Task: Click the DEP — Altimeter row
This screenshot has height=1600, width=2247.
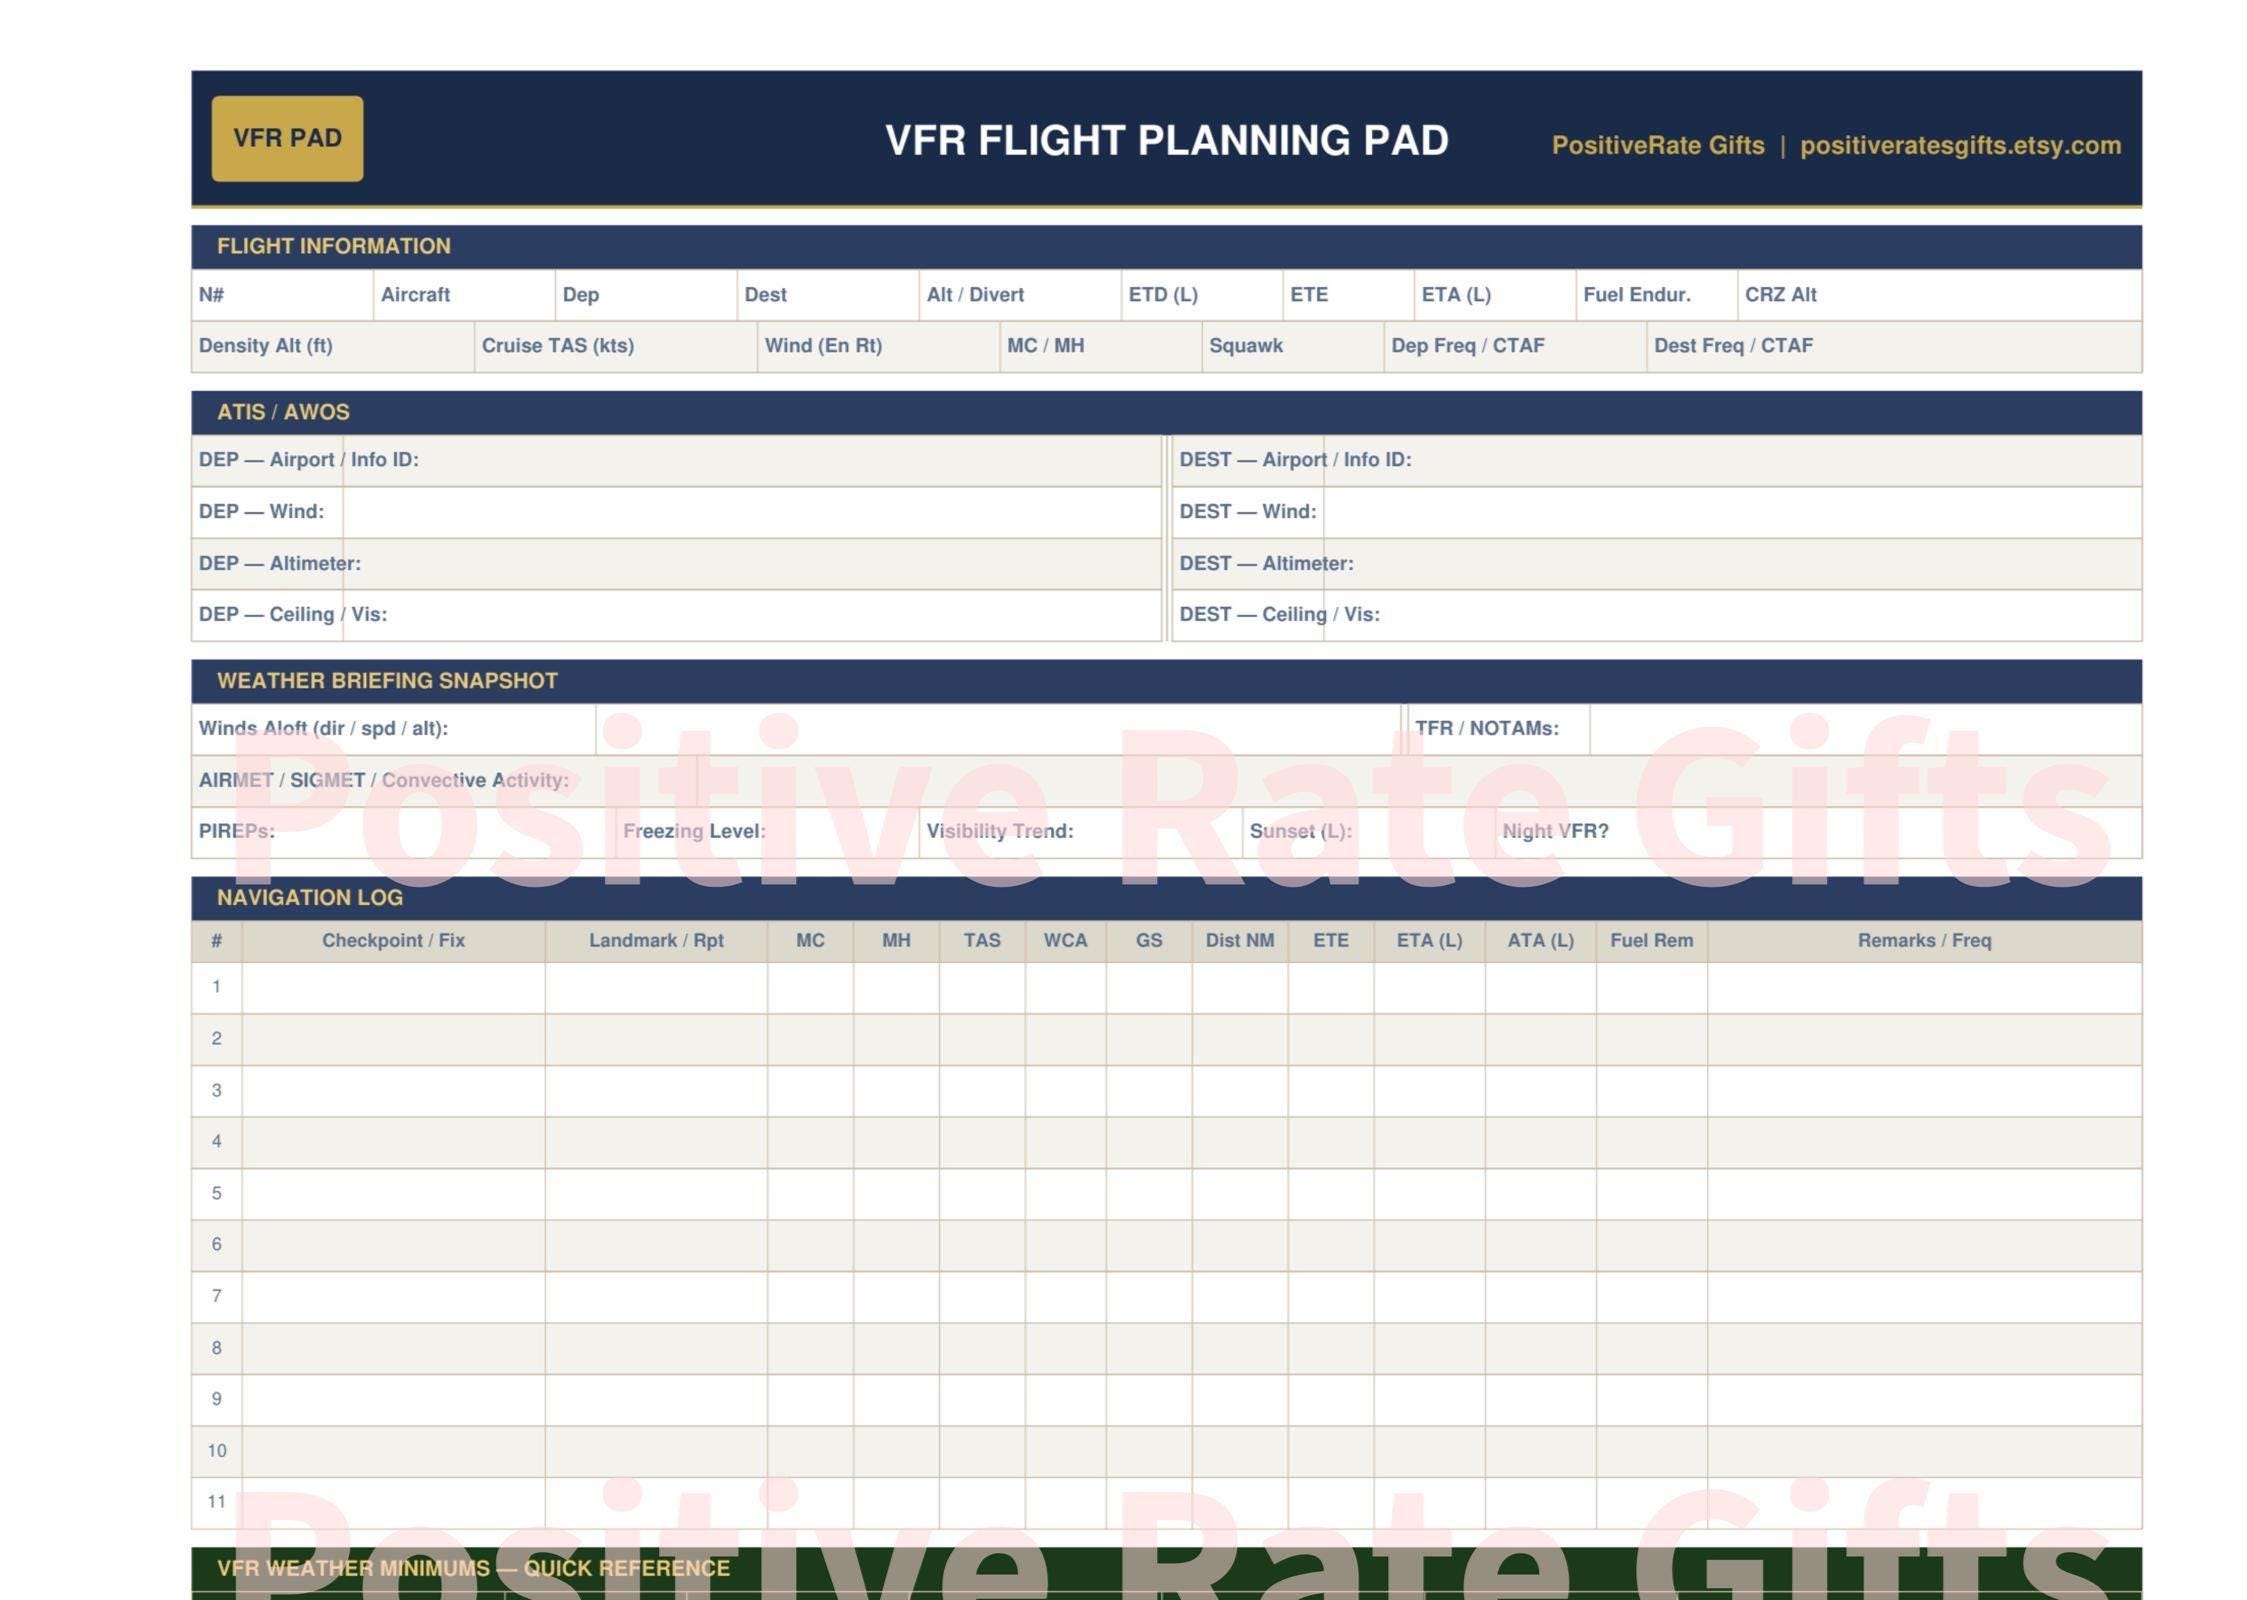Action: [677, 563]
